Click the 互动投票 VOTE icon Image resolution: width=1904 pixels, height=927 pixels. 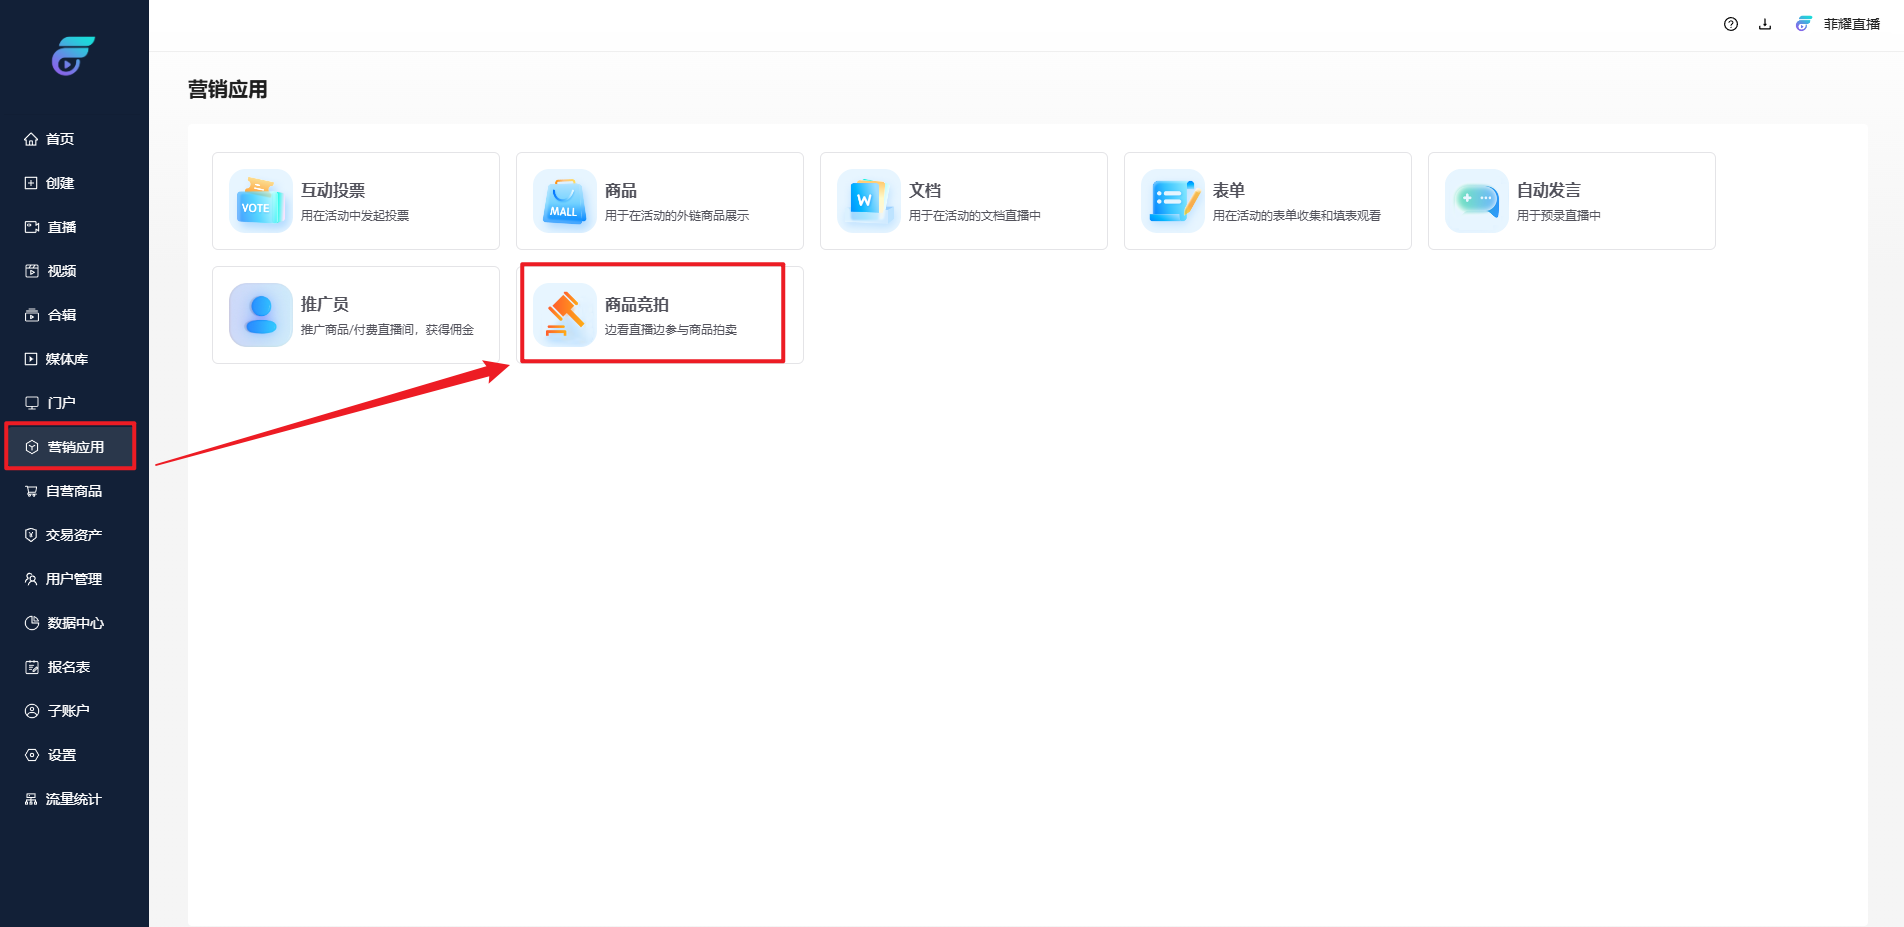coord(260,201)
